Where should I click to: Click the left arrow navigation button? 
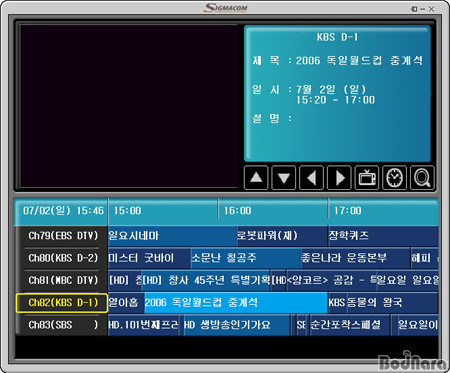click(311, 178)
